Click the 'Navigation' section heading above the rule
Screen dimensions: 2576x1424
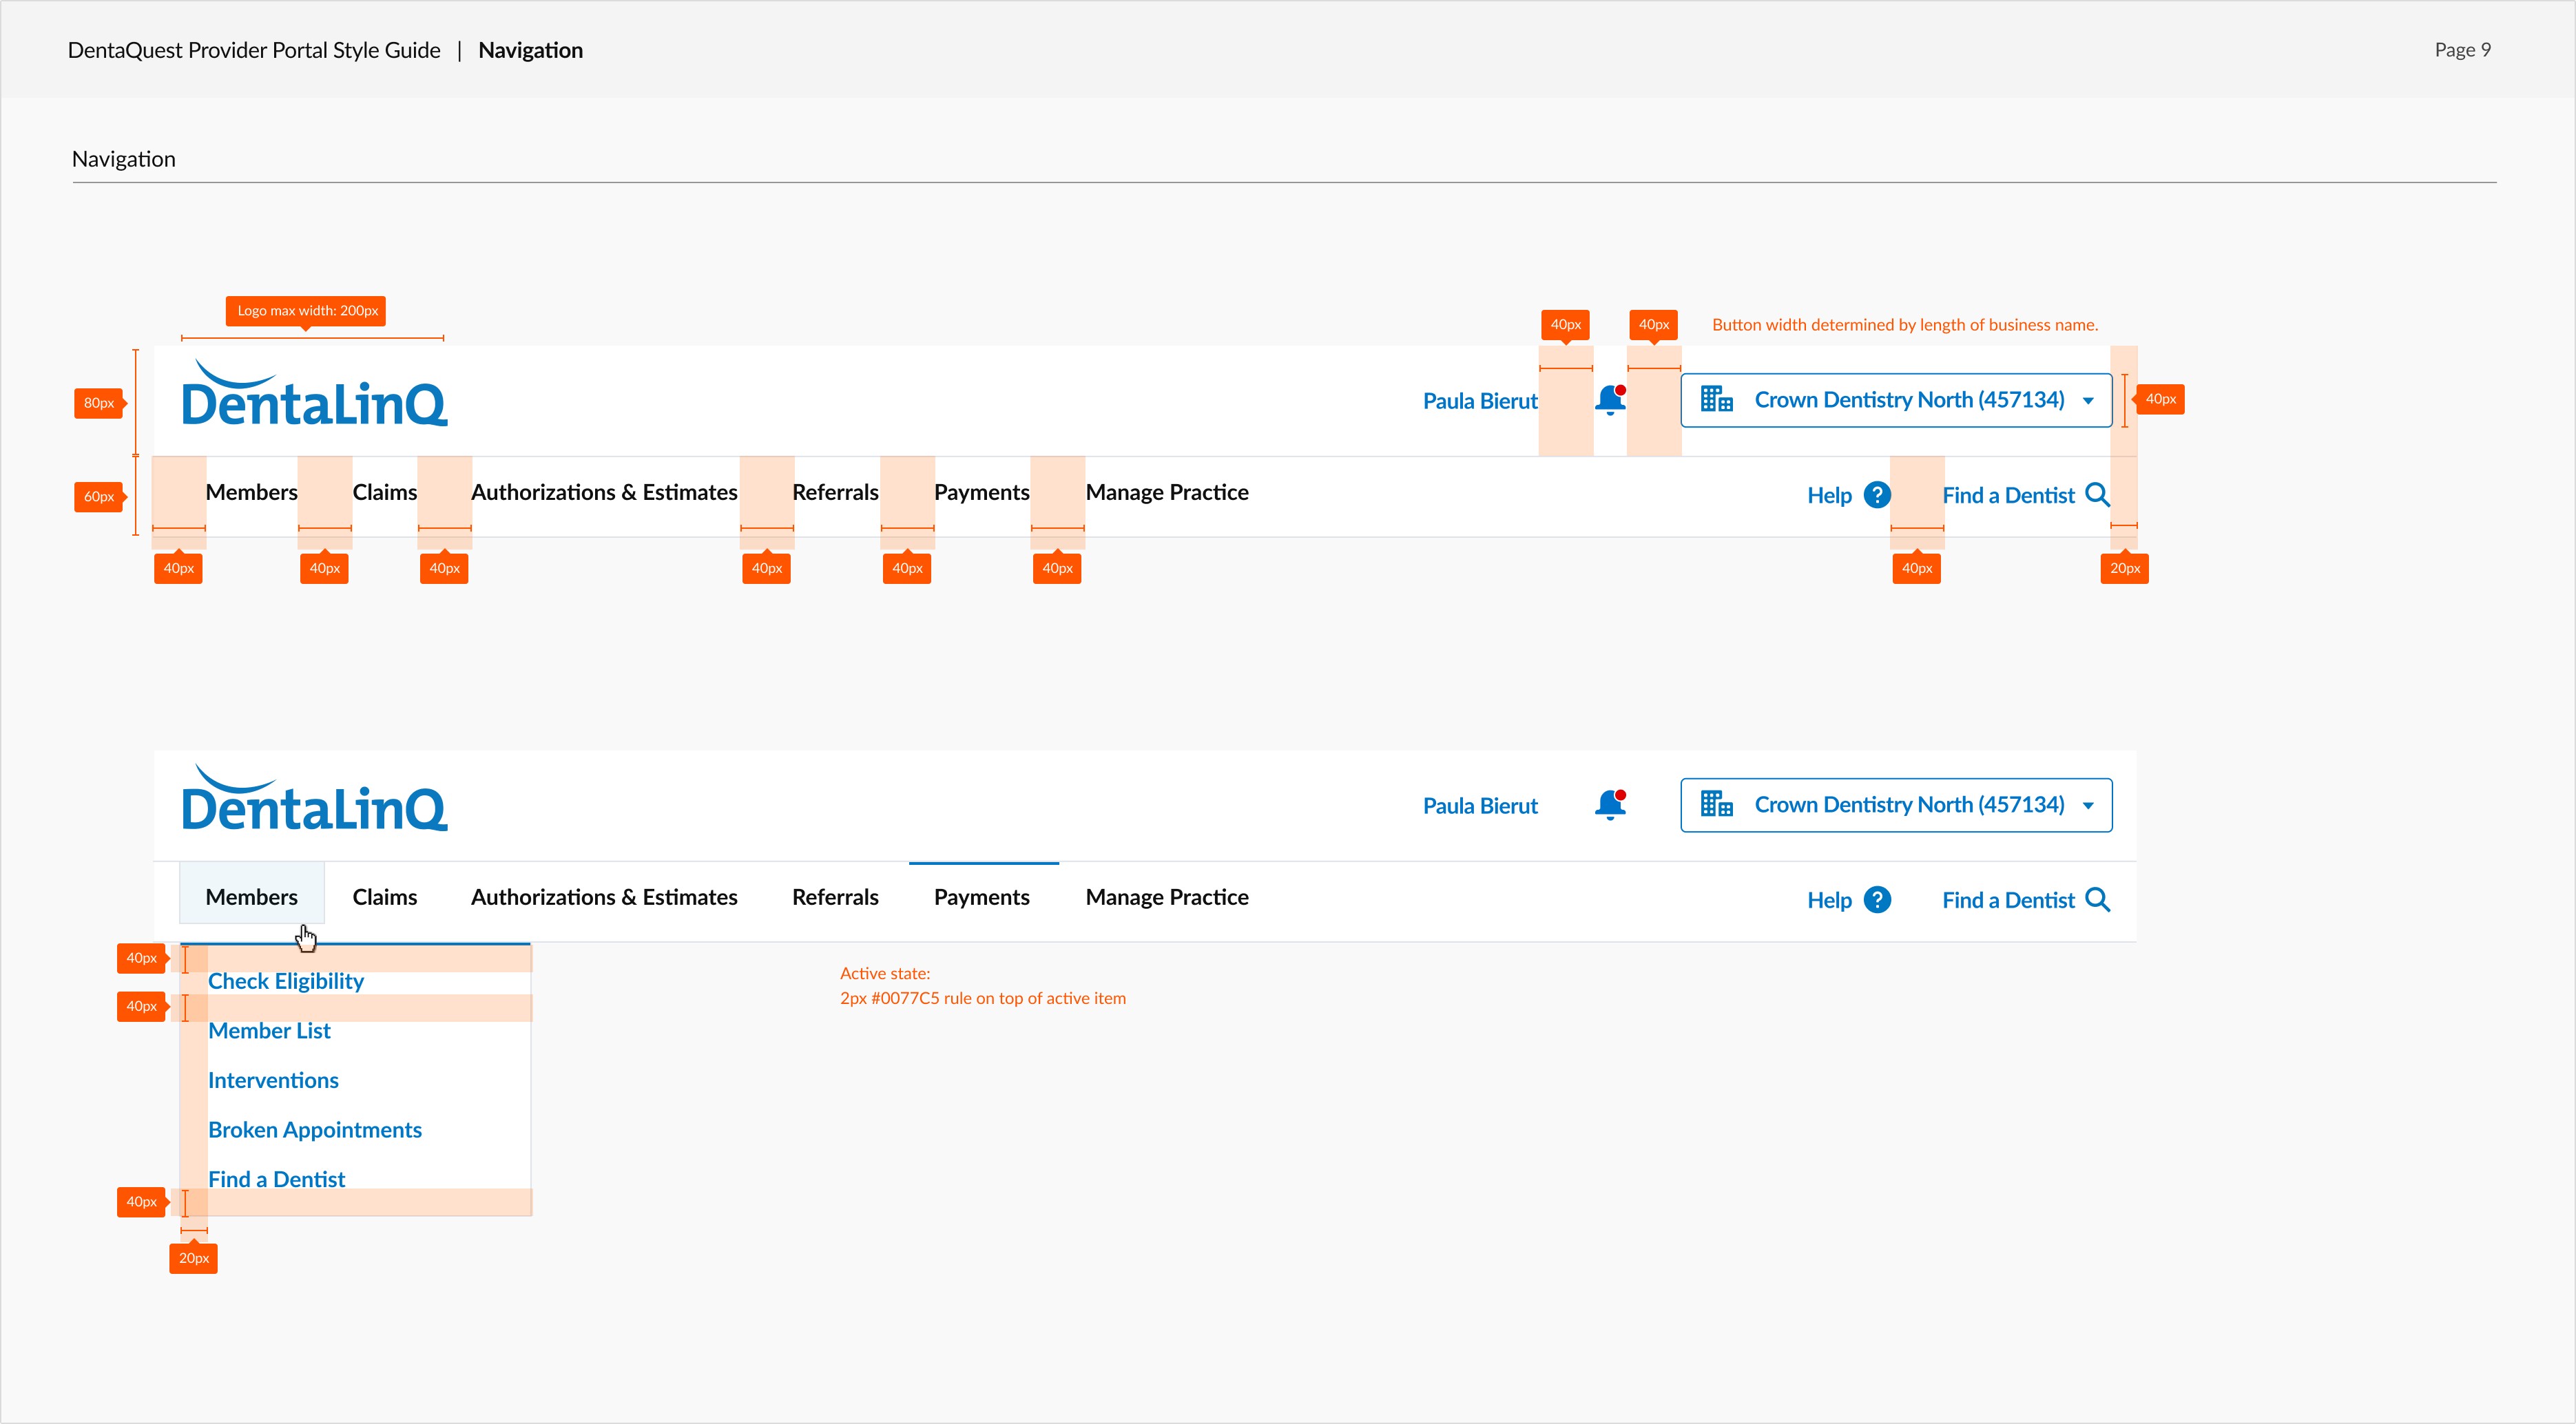click(124, 159)
